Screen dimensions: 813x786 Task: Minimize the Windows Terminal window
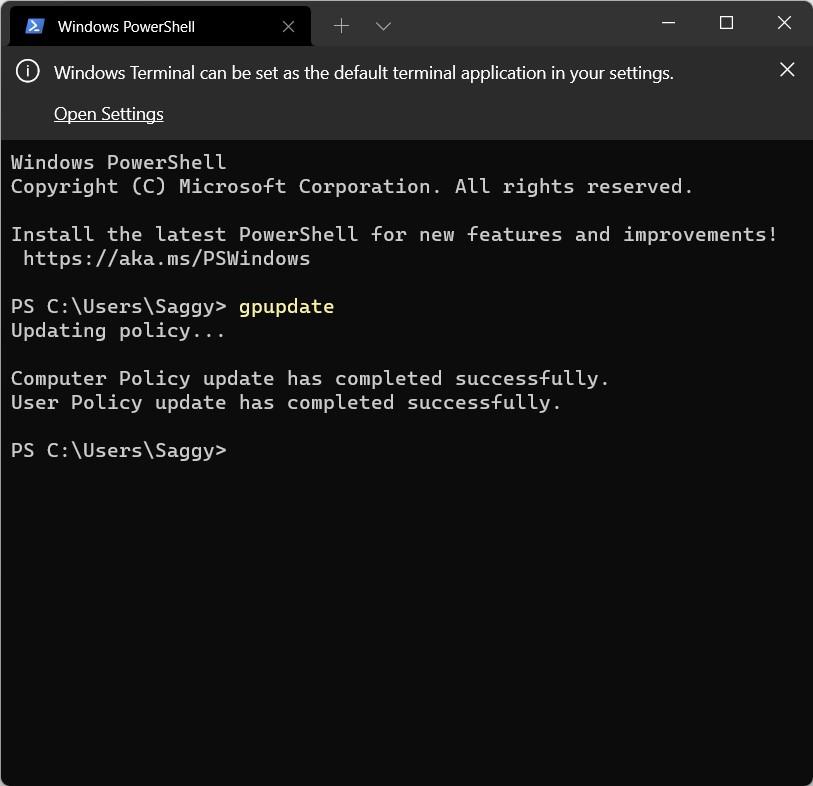point(667,23)
